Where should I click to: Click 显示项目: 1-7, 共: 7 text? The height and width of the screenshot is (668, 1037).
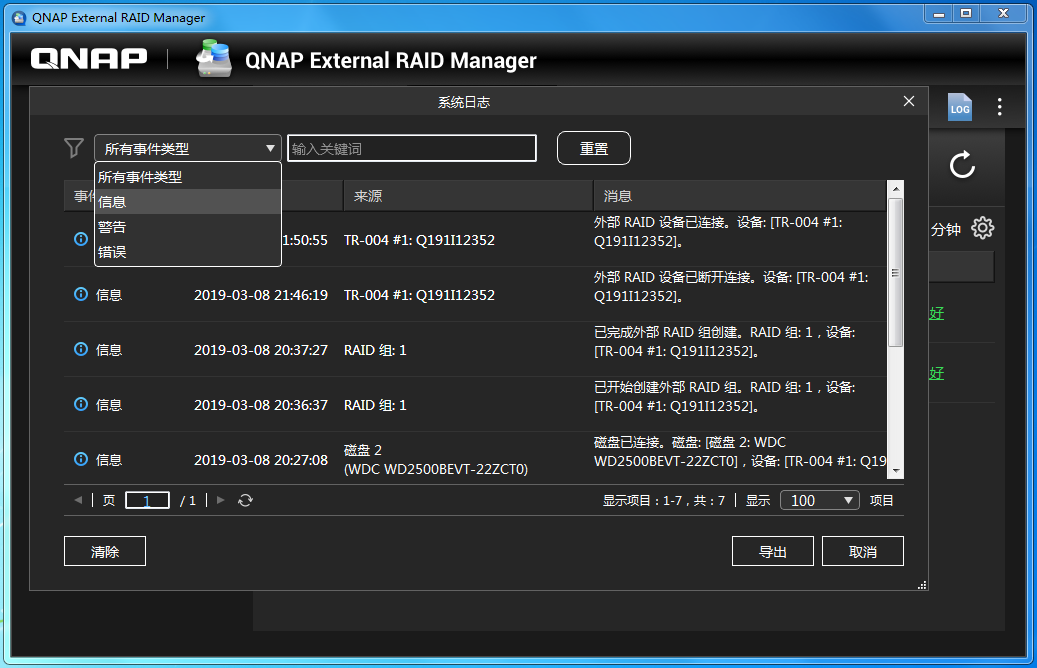click(663, 501)
